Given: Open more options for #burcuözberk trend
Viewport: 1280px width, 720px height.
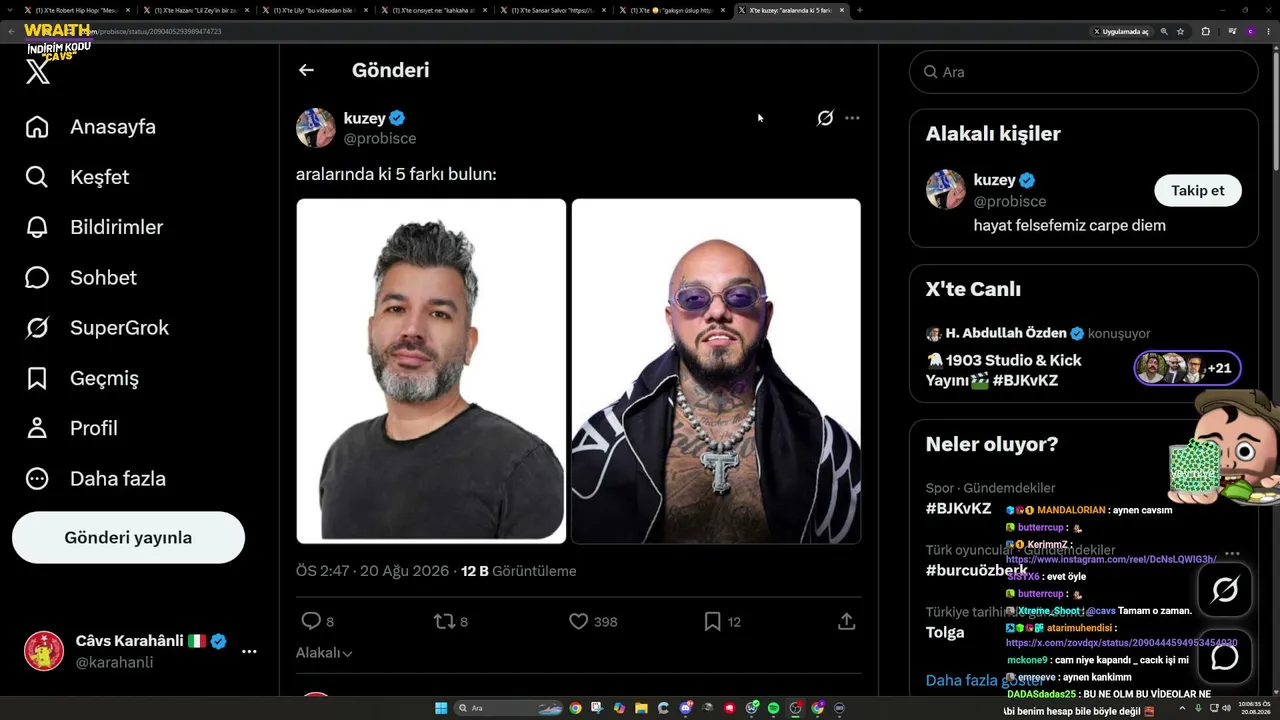Looking at the screenshot, I should click(1232, 553).
